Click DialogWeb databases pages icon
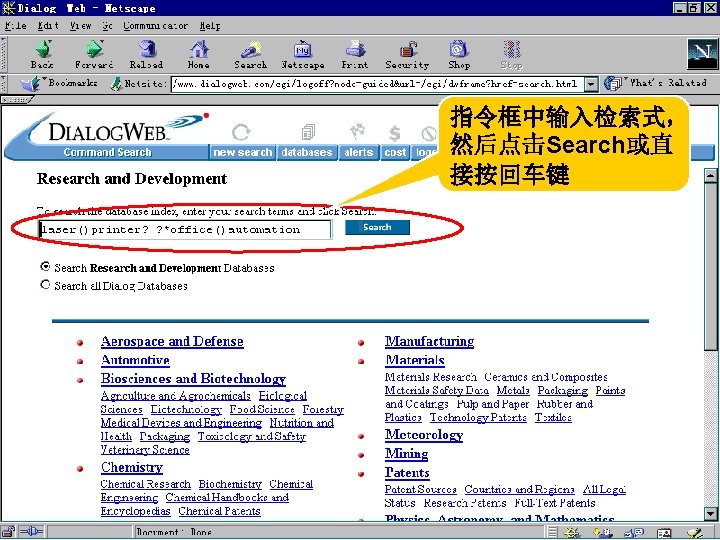The height and width of the screenshot is (540, 720). pyautogui.click(x=308, y=132)
